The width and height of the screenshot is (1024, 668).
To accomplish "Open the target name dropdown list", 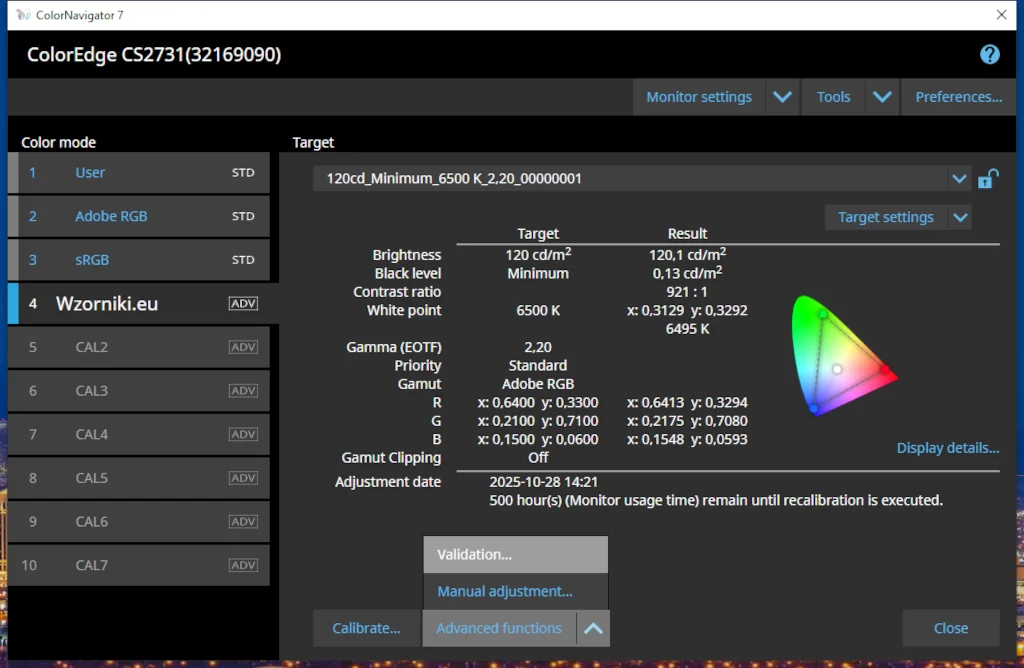I will (x=959, y=179).
